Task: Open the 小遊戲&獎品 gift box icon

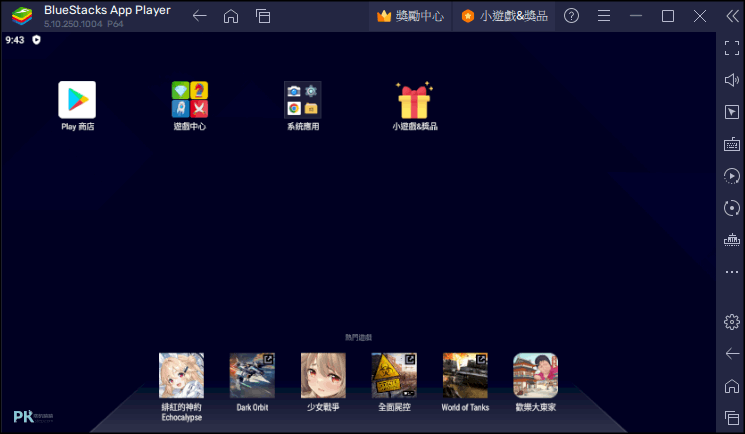Action: 414,100
